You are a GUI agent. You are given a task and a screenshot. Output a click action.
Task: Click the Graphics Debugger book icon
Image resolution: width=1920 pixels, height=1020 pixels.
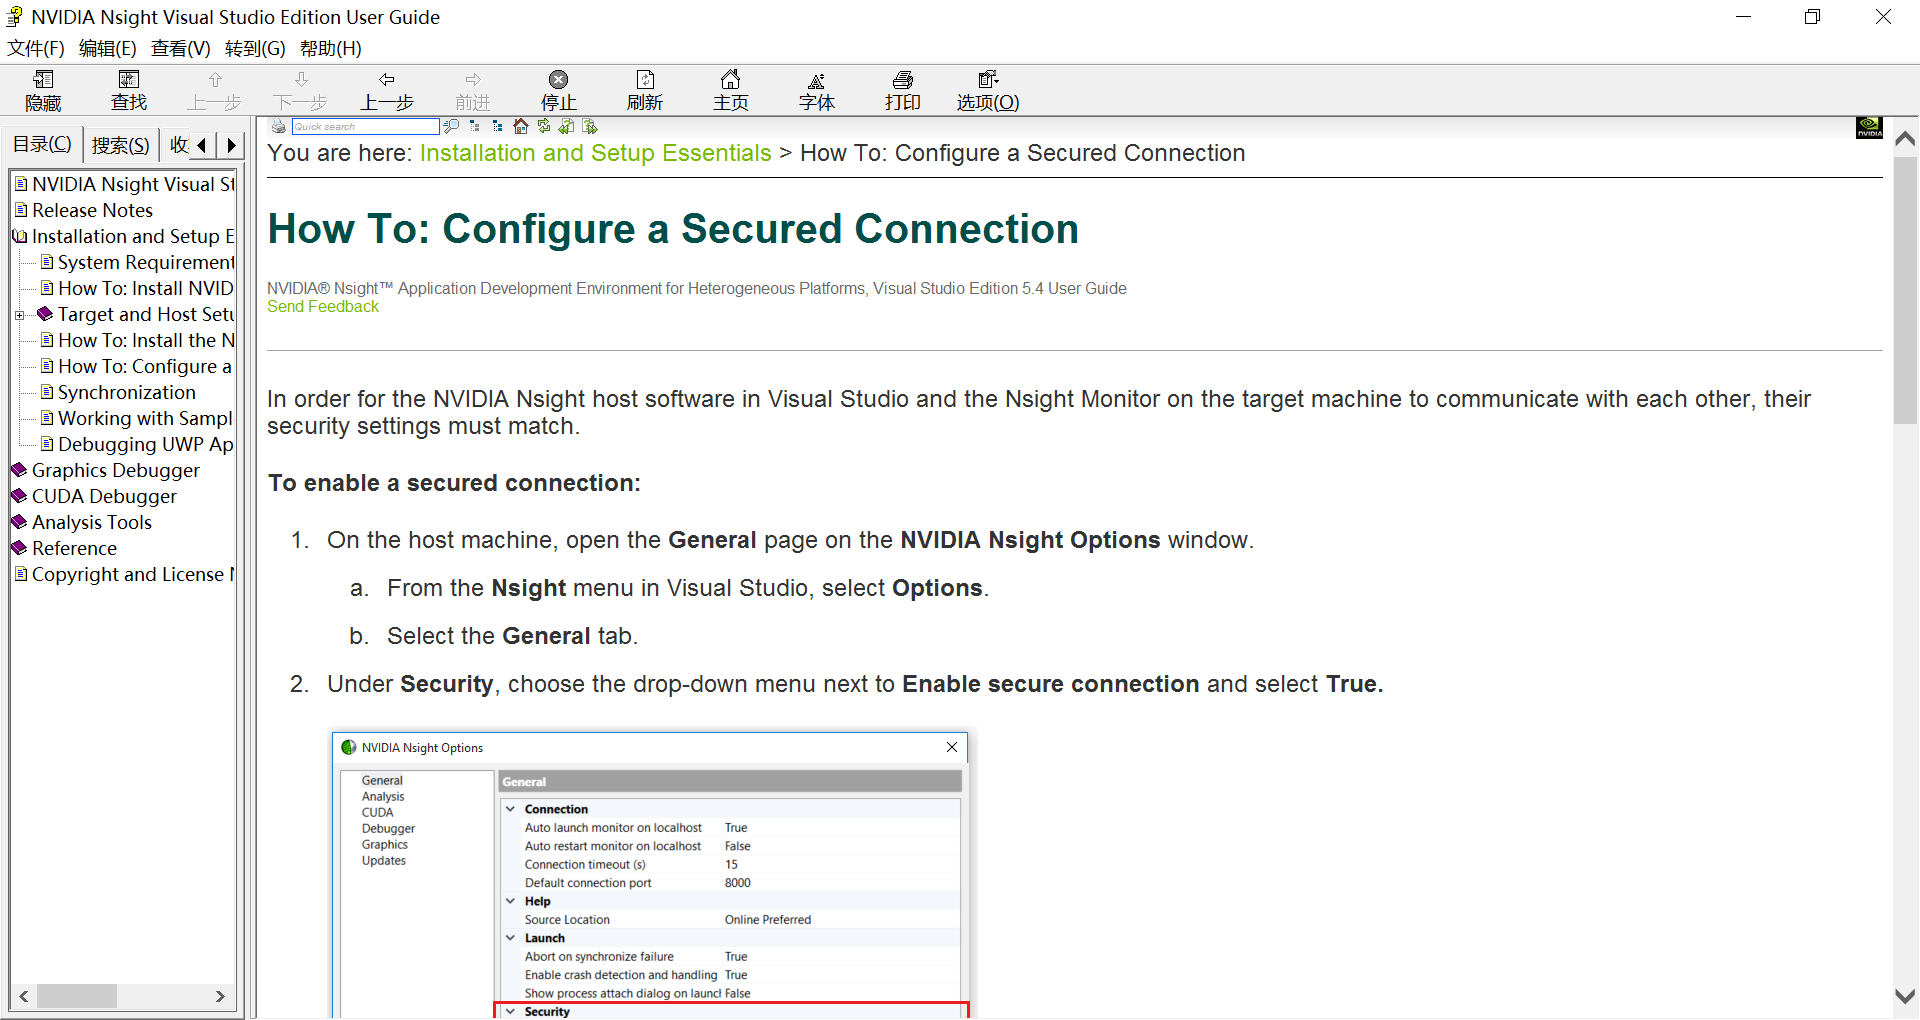(19, 470)
